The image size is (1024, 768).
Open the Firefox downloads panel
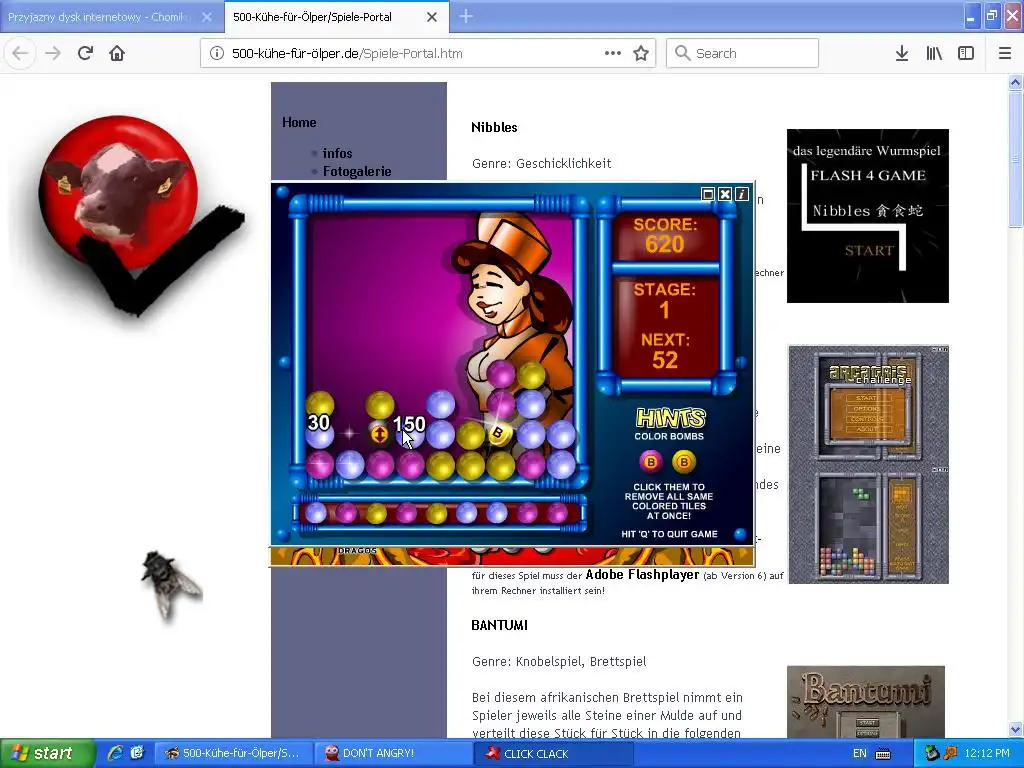[902, 54]
